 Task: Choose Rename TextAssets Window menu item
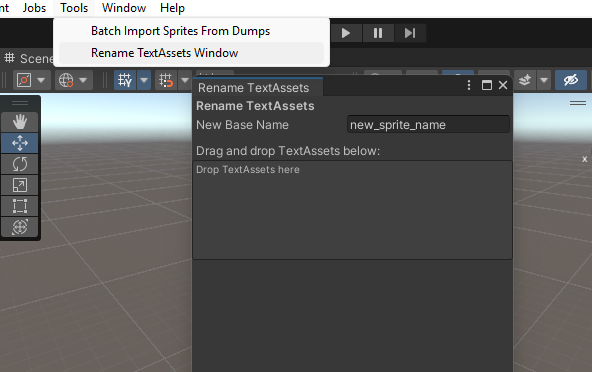[191, 53]
